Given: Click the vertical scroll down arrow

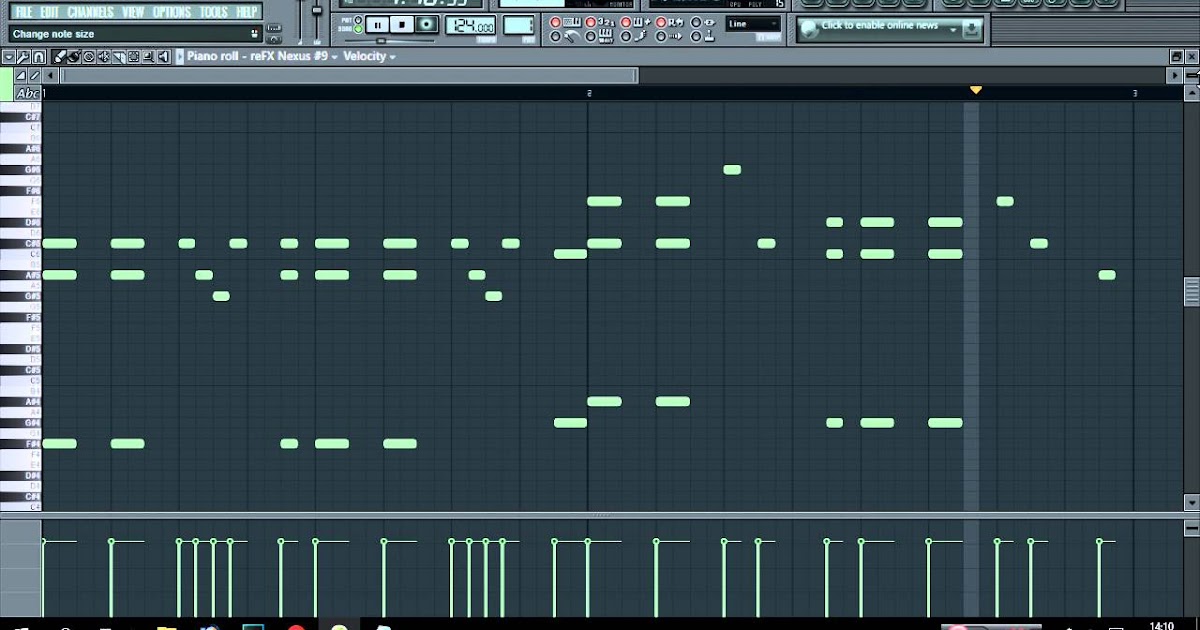Looking at the screenshot, I should [1191, 502].
